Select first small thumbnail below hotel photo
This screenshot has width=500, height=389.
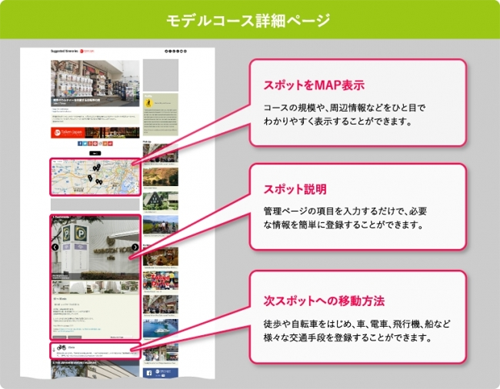coord(61,287)
